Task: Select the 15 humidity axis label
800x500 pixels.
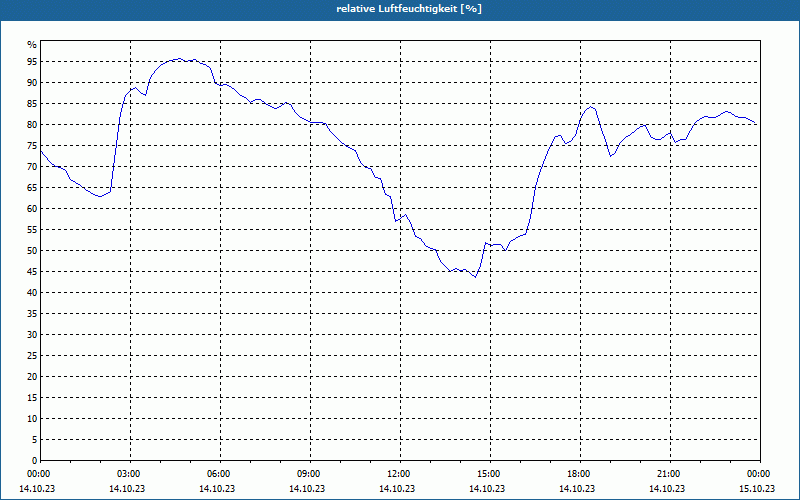Action: [32, 397]
